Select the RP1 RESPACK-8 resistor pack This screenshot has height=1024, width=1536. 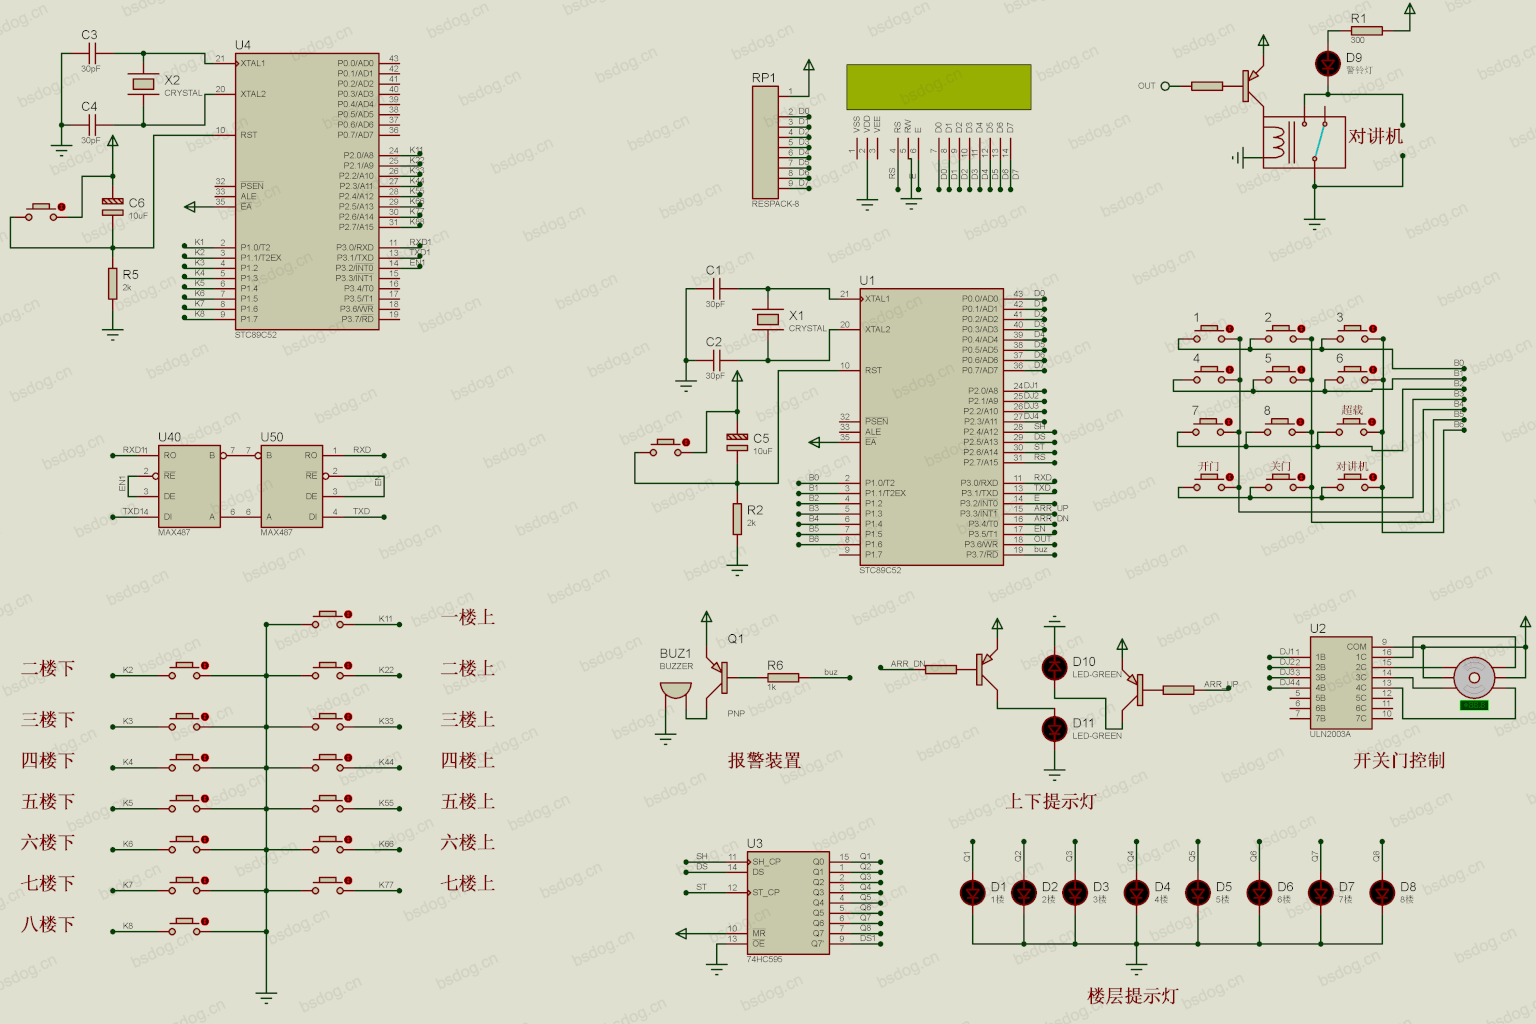(765, 142)
